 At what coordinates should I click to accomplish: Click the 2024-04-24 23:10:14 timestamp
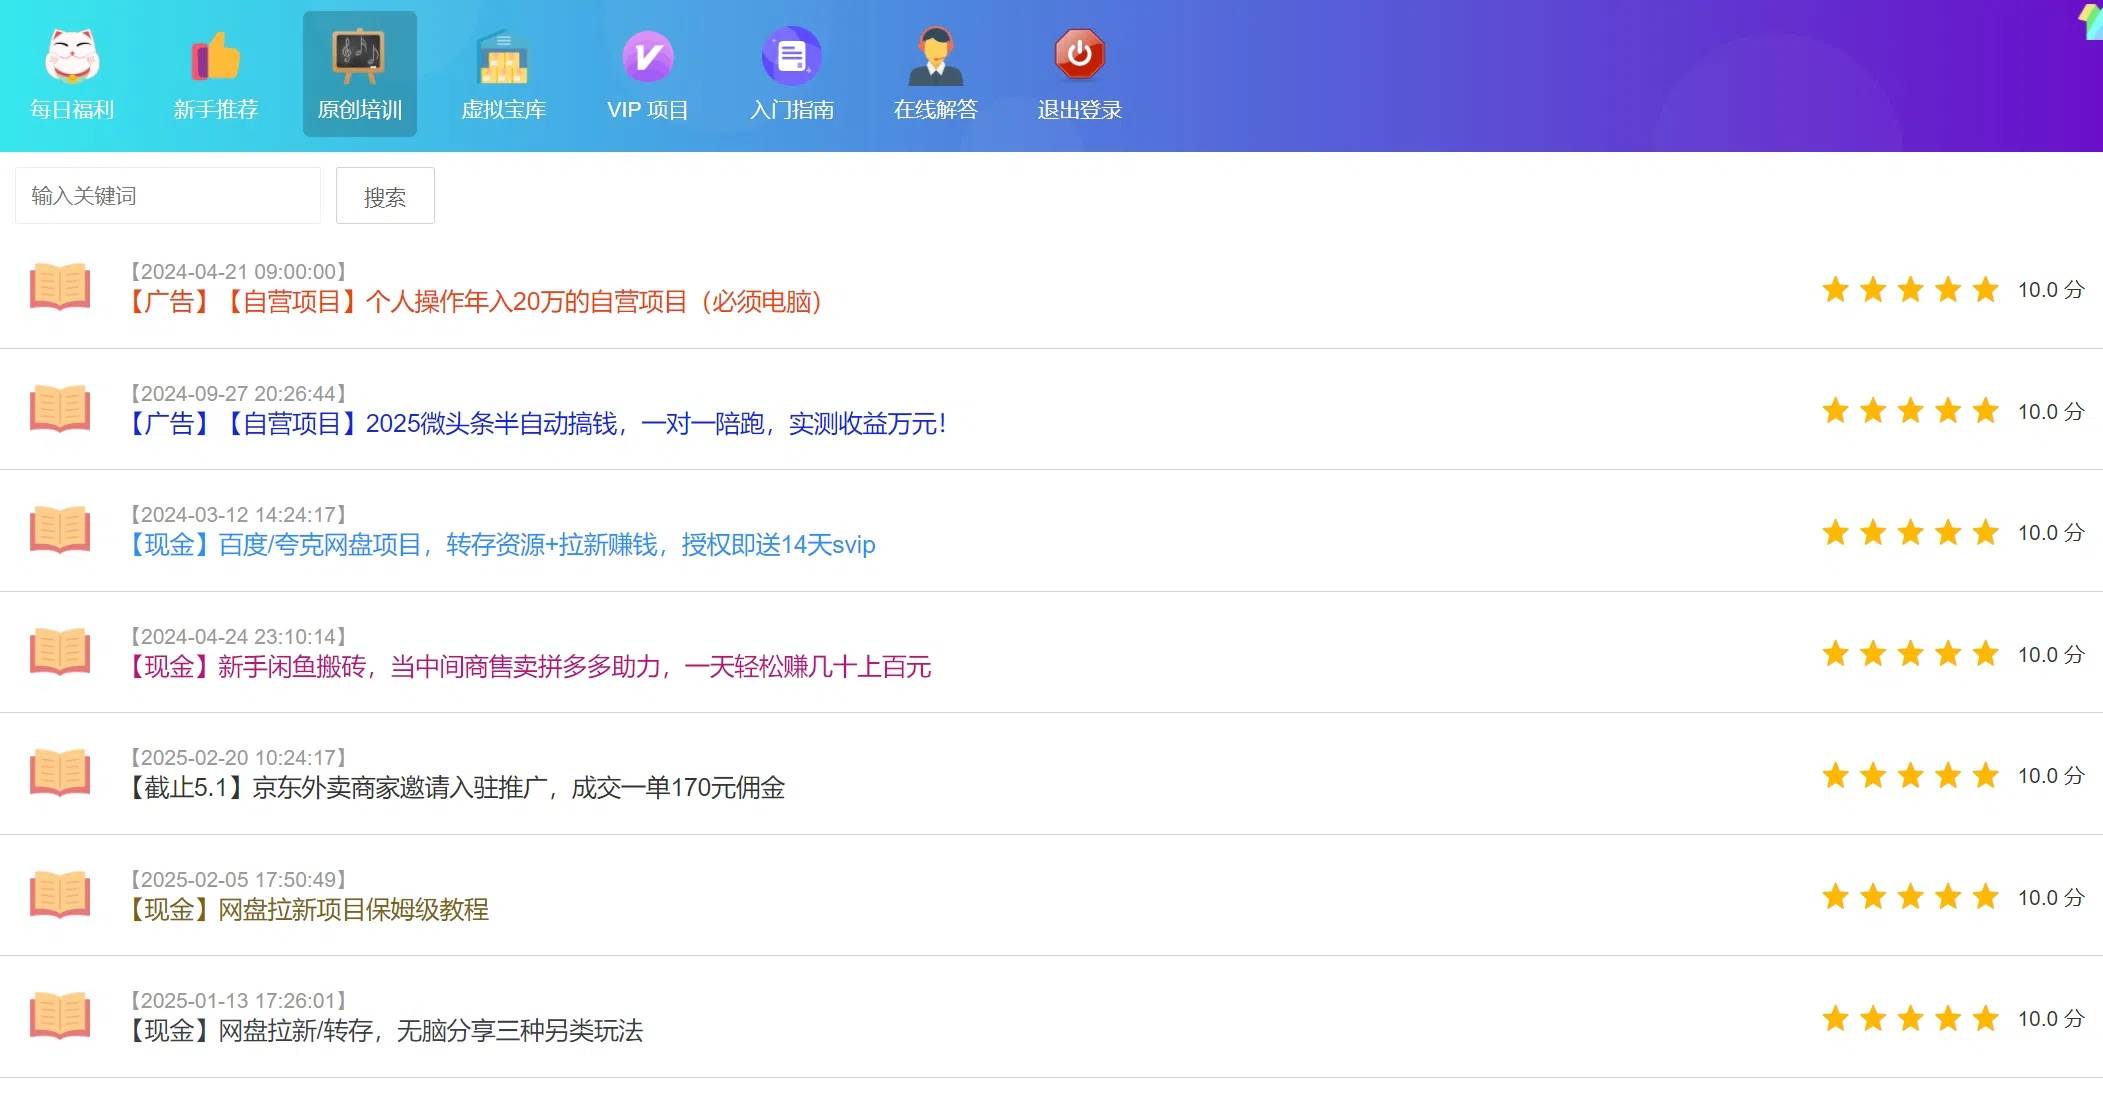point(238,637)
